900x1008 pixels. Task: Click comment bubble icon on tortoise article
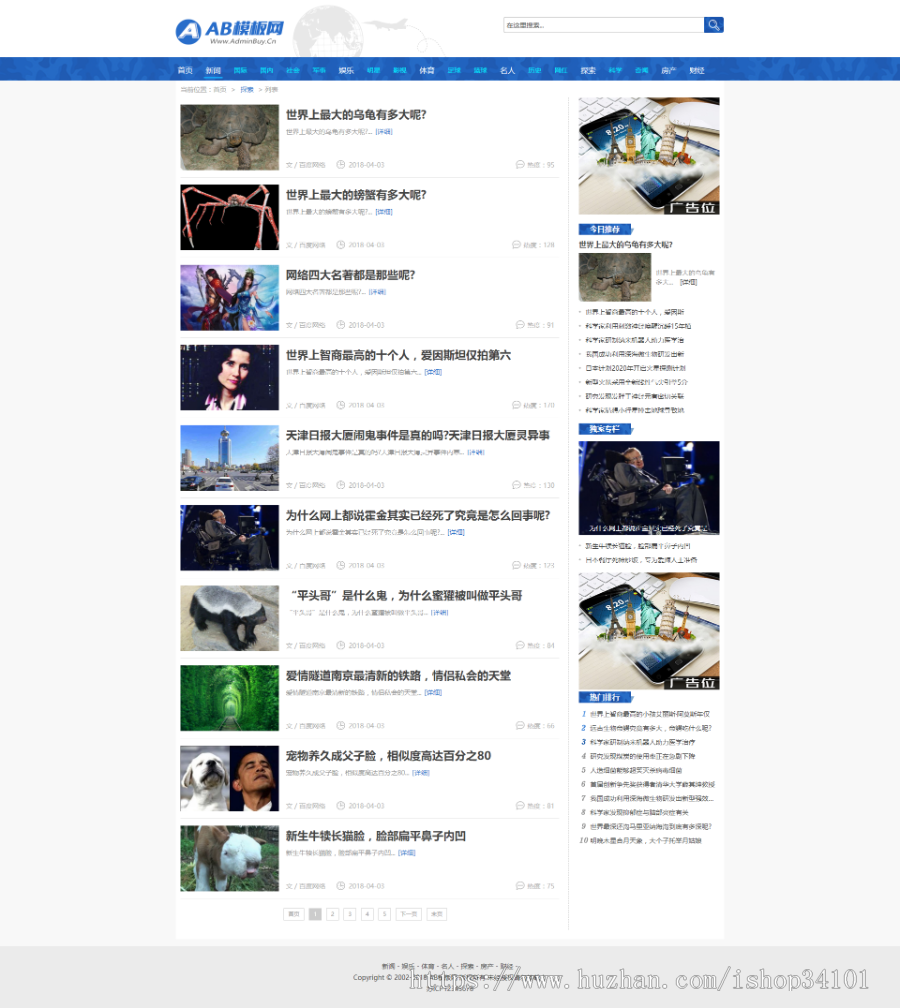pyautogui.click(x=520, y=165)
